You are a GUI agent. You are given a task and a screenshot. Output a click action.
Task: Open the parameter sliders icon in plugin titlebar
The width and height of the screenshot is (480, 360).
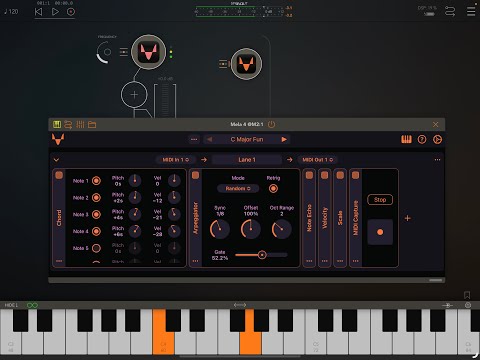[x=80, y=125]
